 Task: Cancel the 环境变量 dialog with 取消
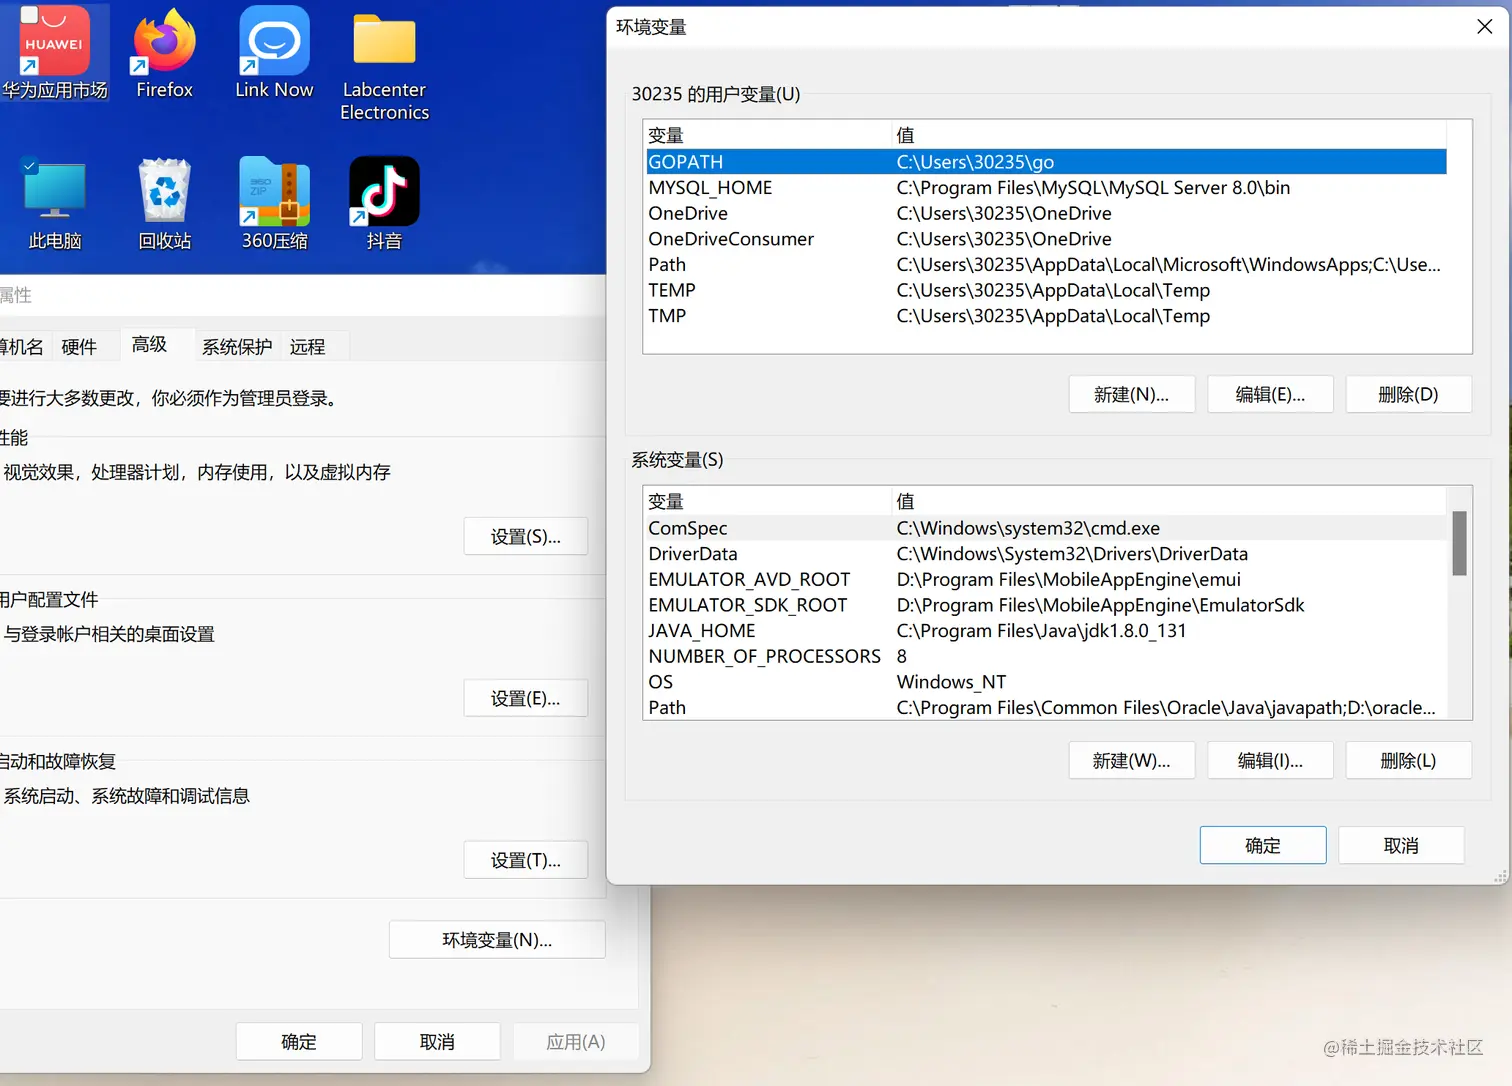point(1401,845)
